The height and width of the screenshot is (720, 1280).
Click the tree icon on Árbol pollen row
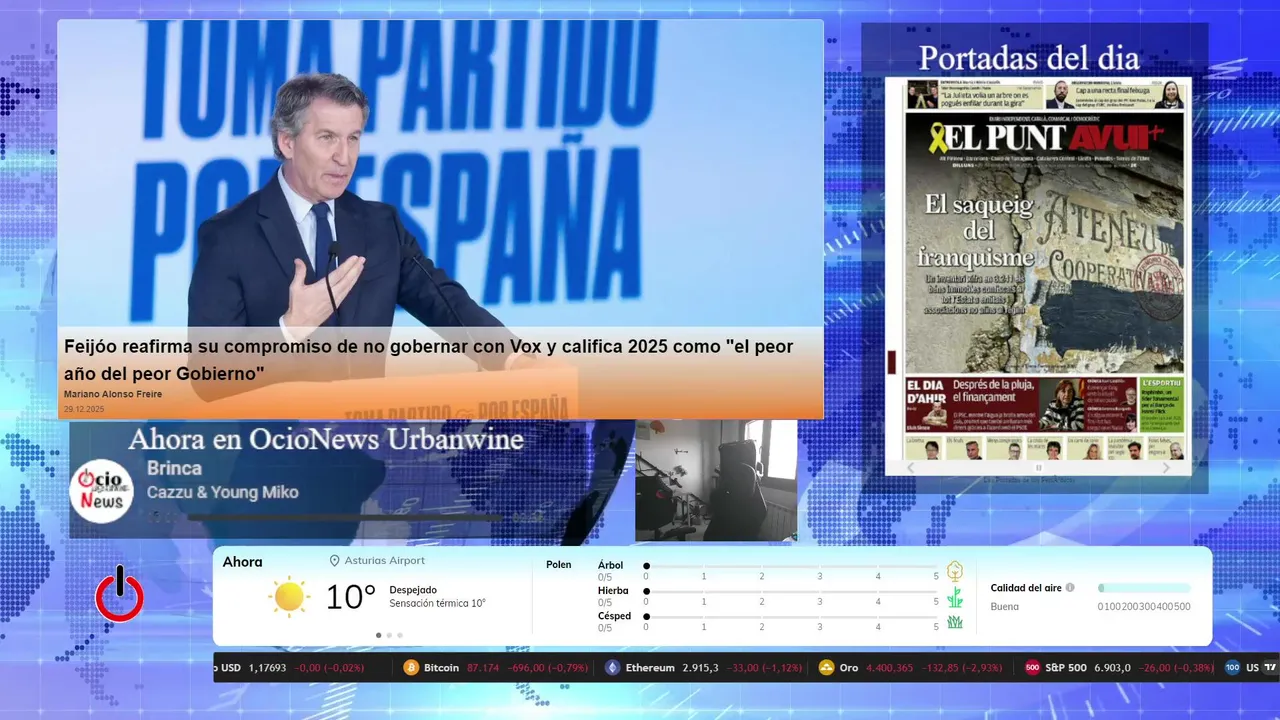coord(955,571)
